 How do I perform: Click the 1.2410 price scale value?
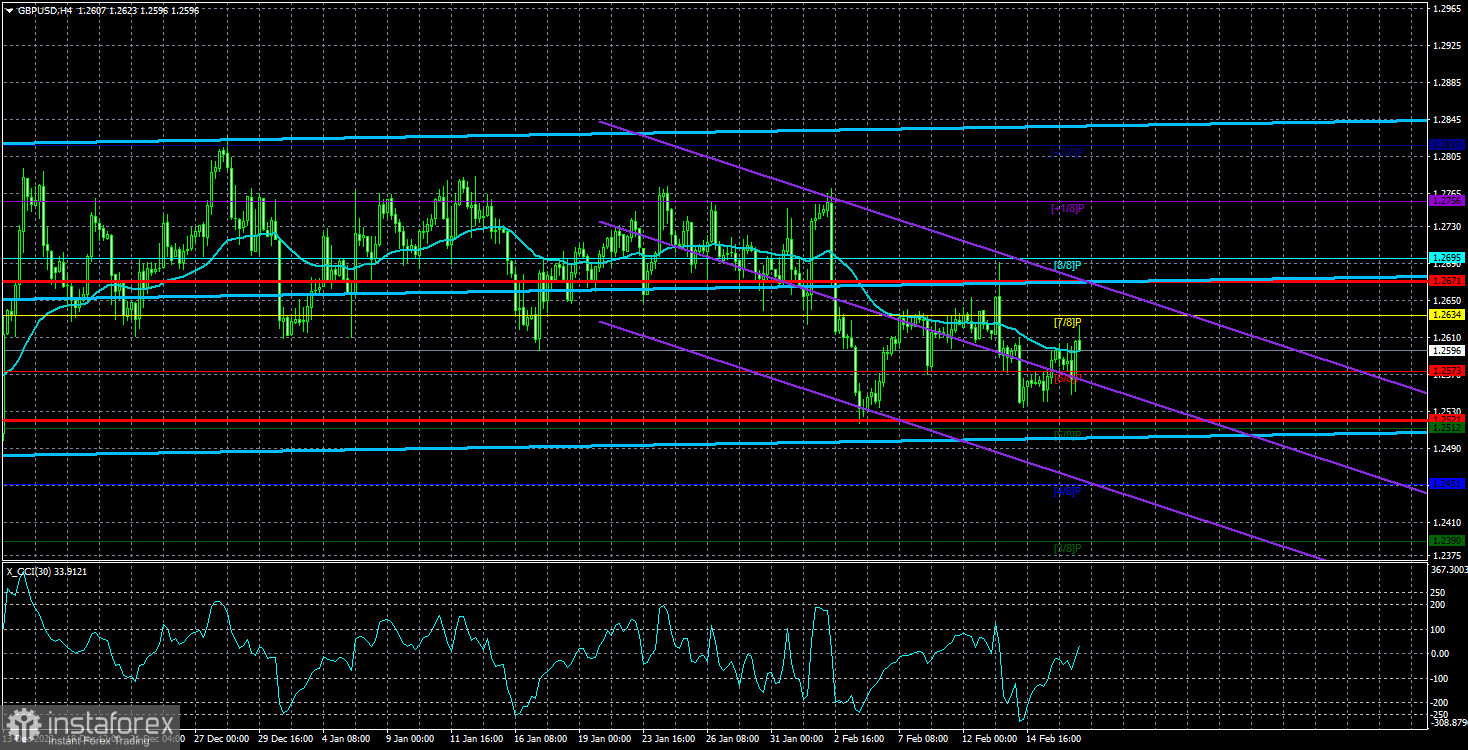click(x=1445, y=523)
